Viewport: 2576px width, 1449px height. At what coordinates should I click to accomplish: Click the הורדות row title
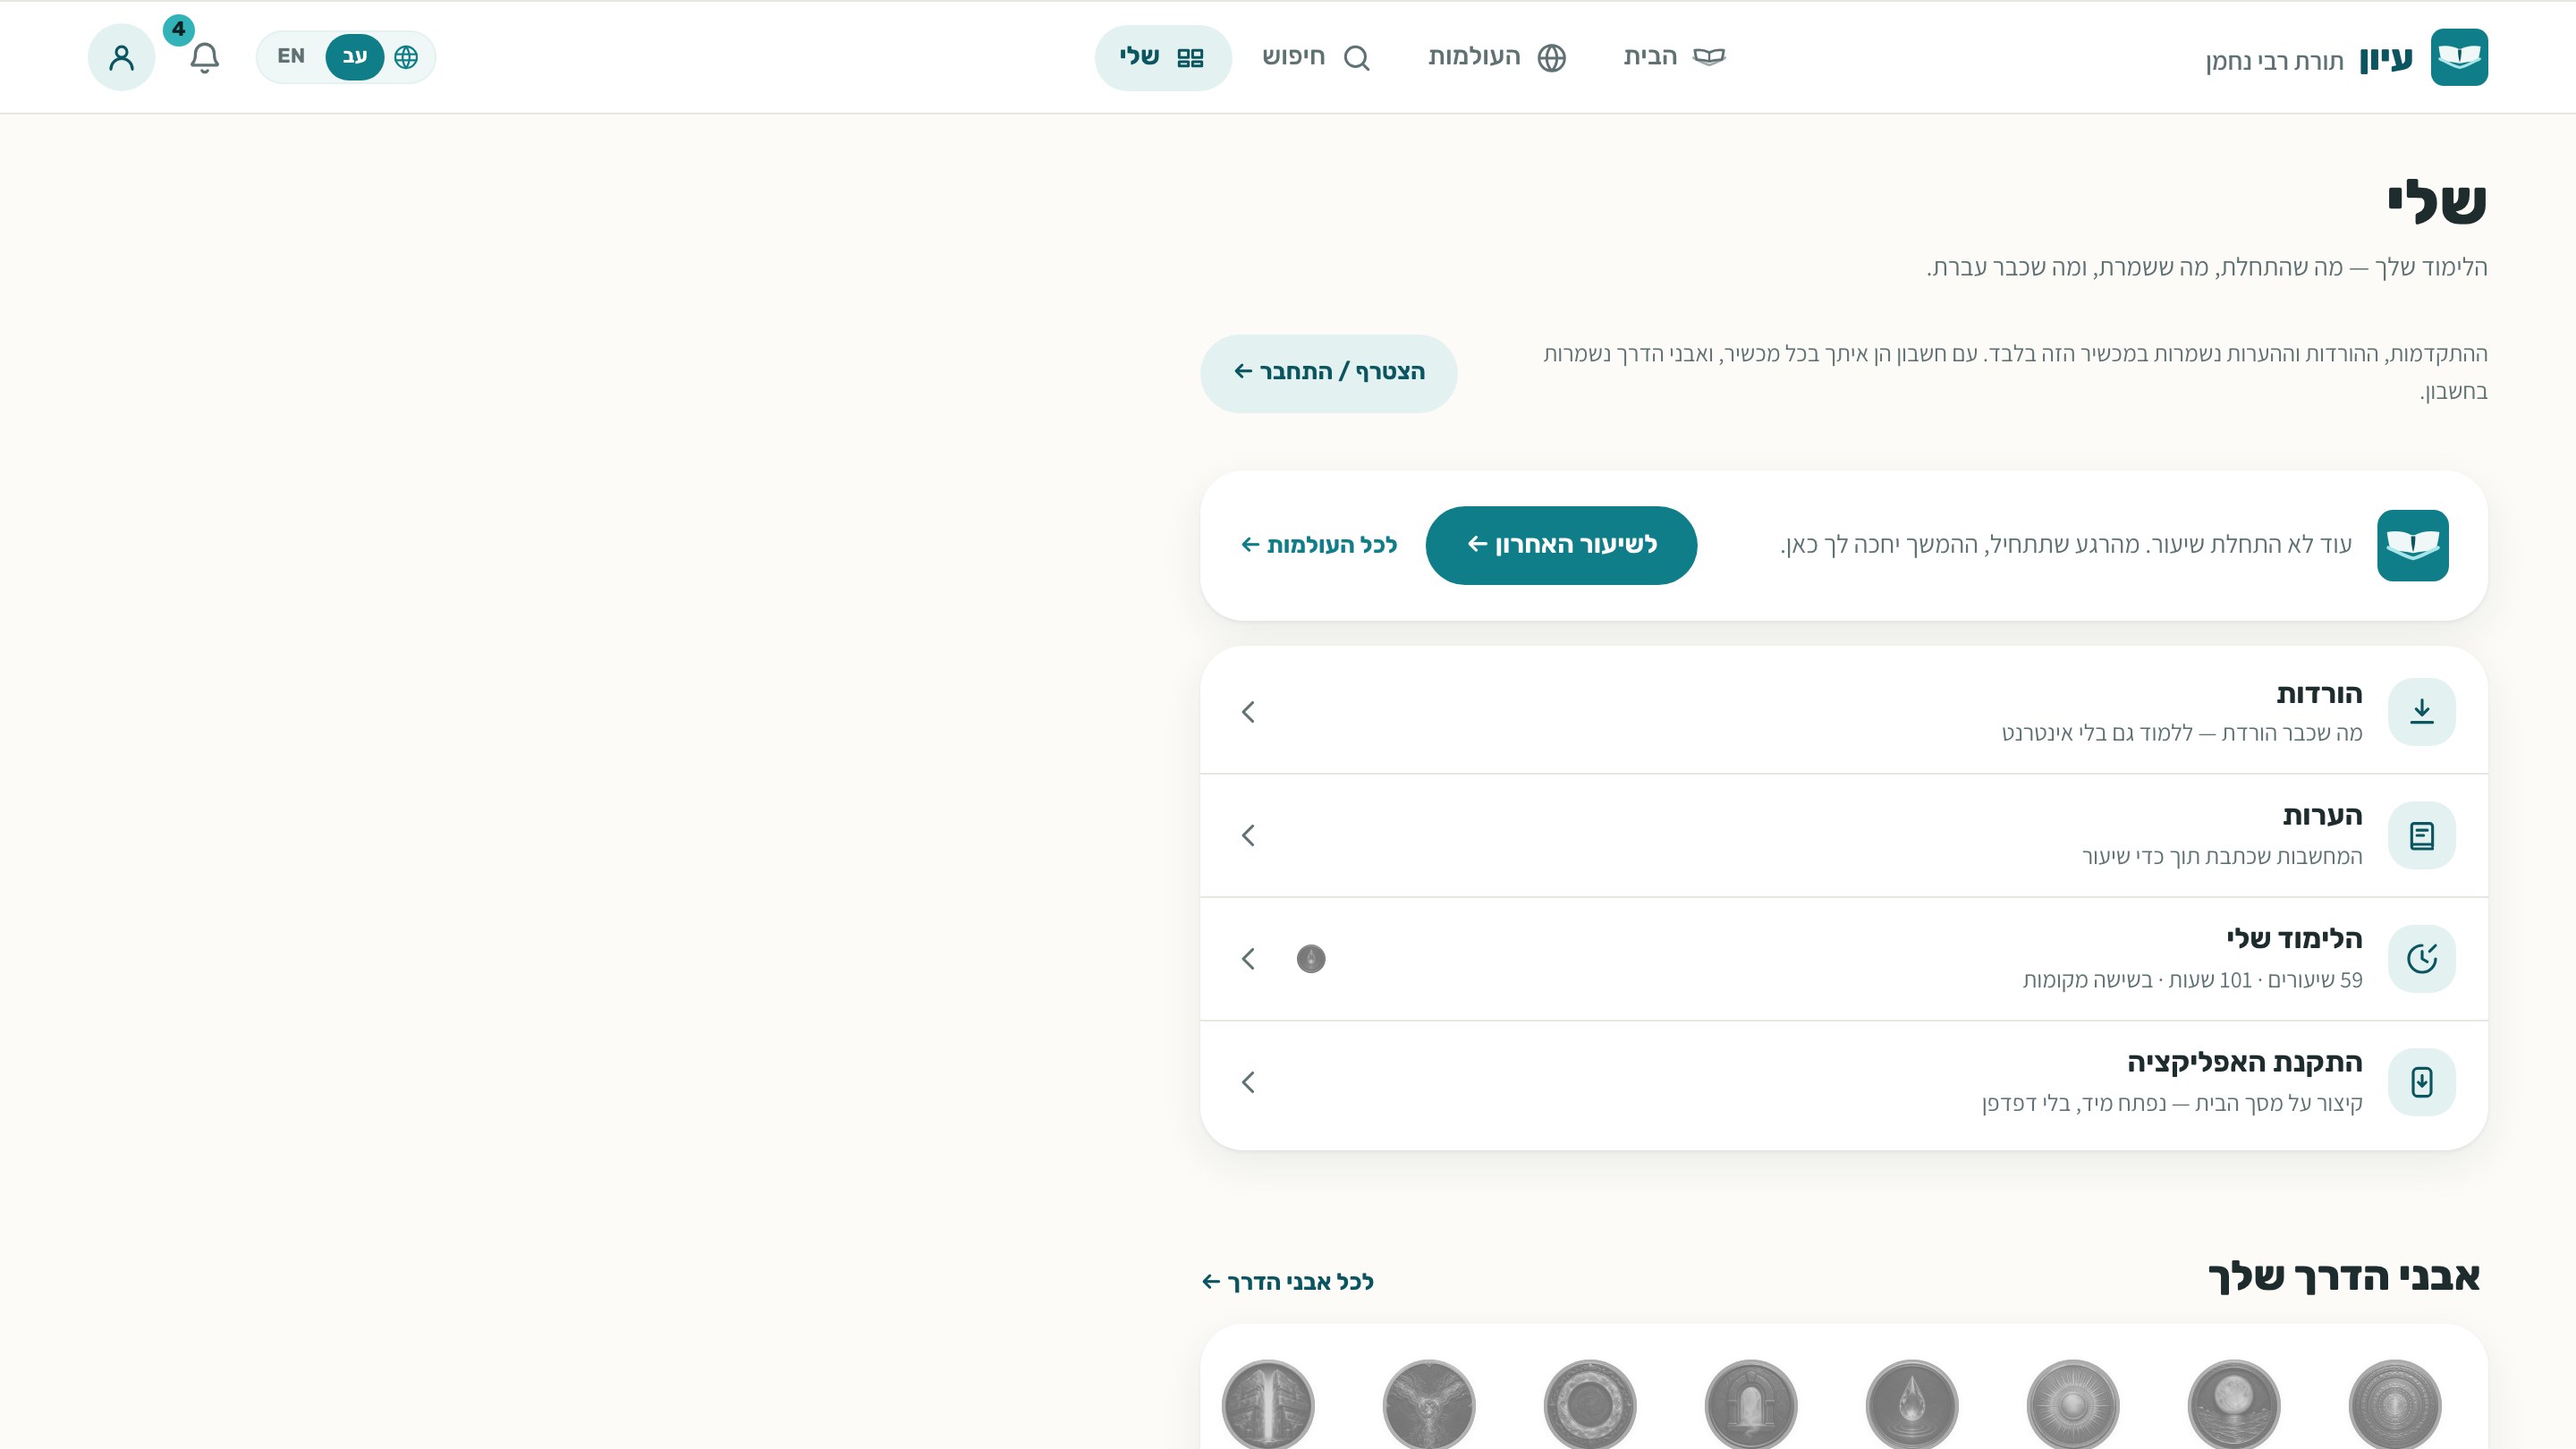(2319, 693)
